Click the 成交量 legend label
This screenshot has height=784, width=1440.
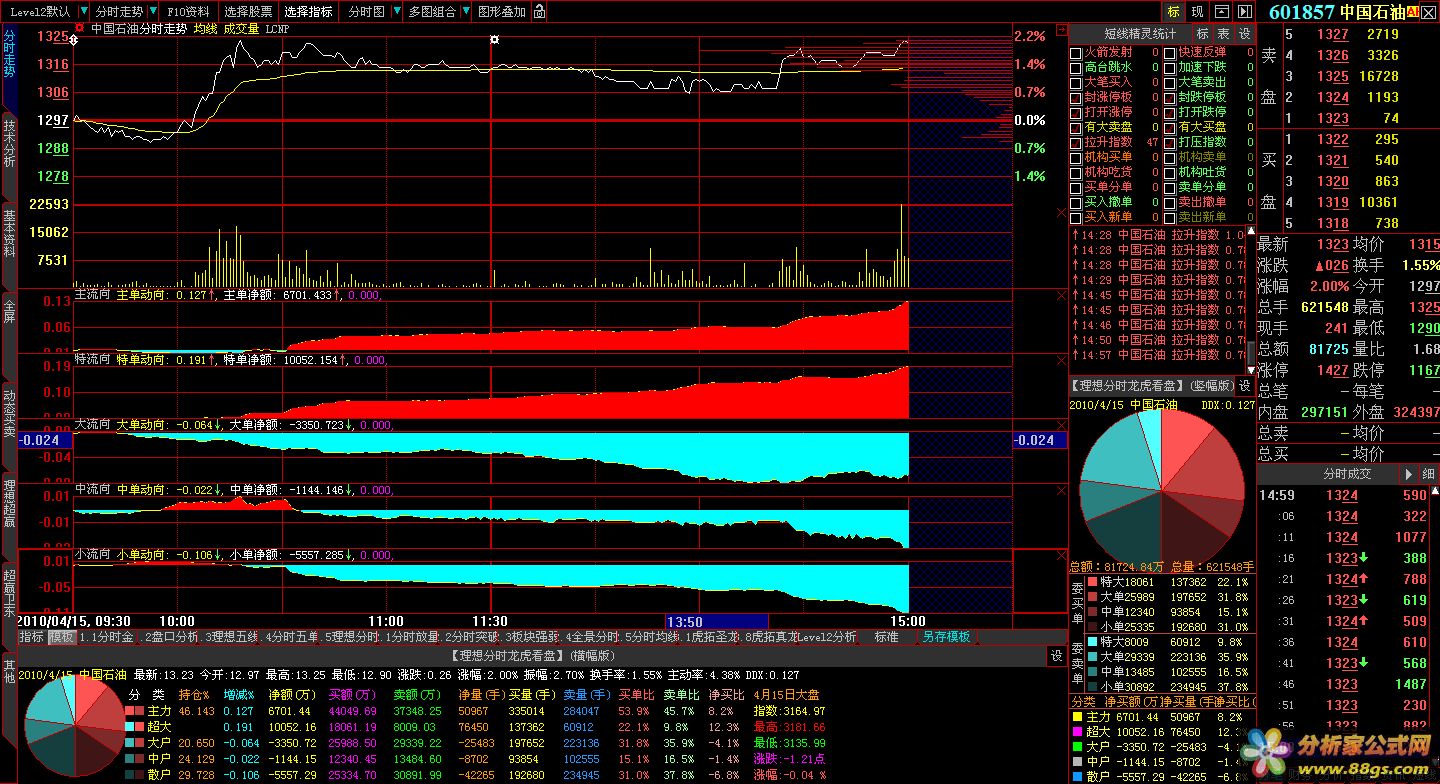click(241, 29)
